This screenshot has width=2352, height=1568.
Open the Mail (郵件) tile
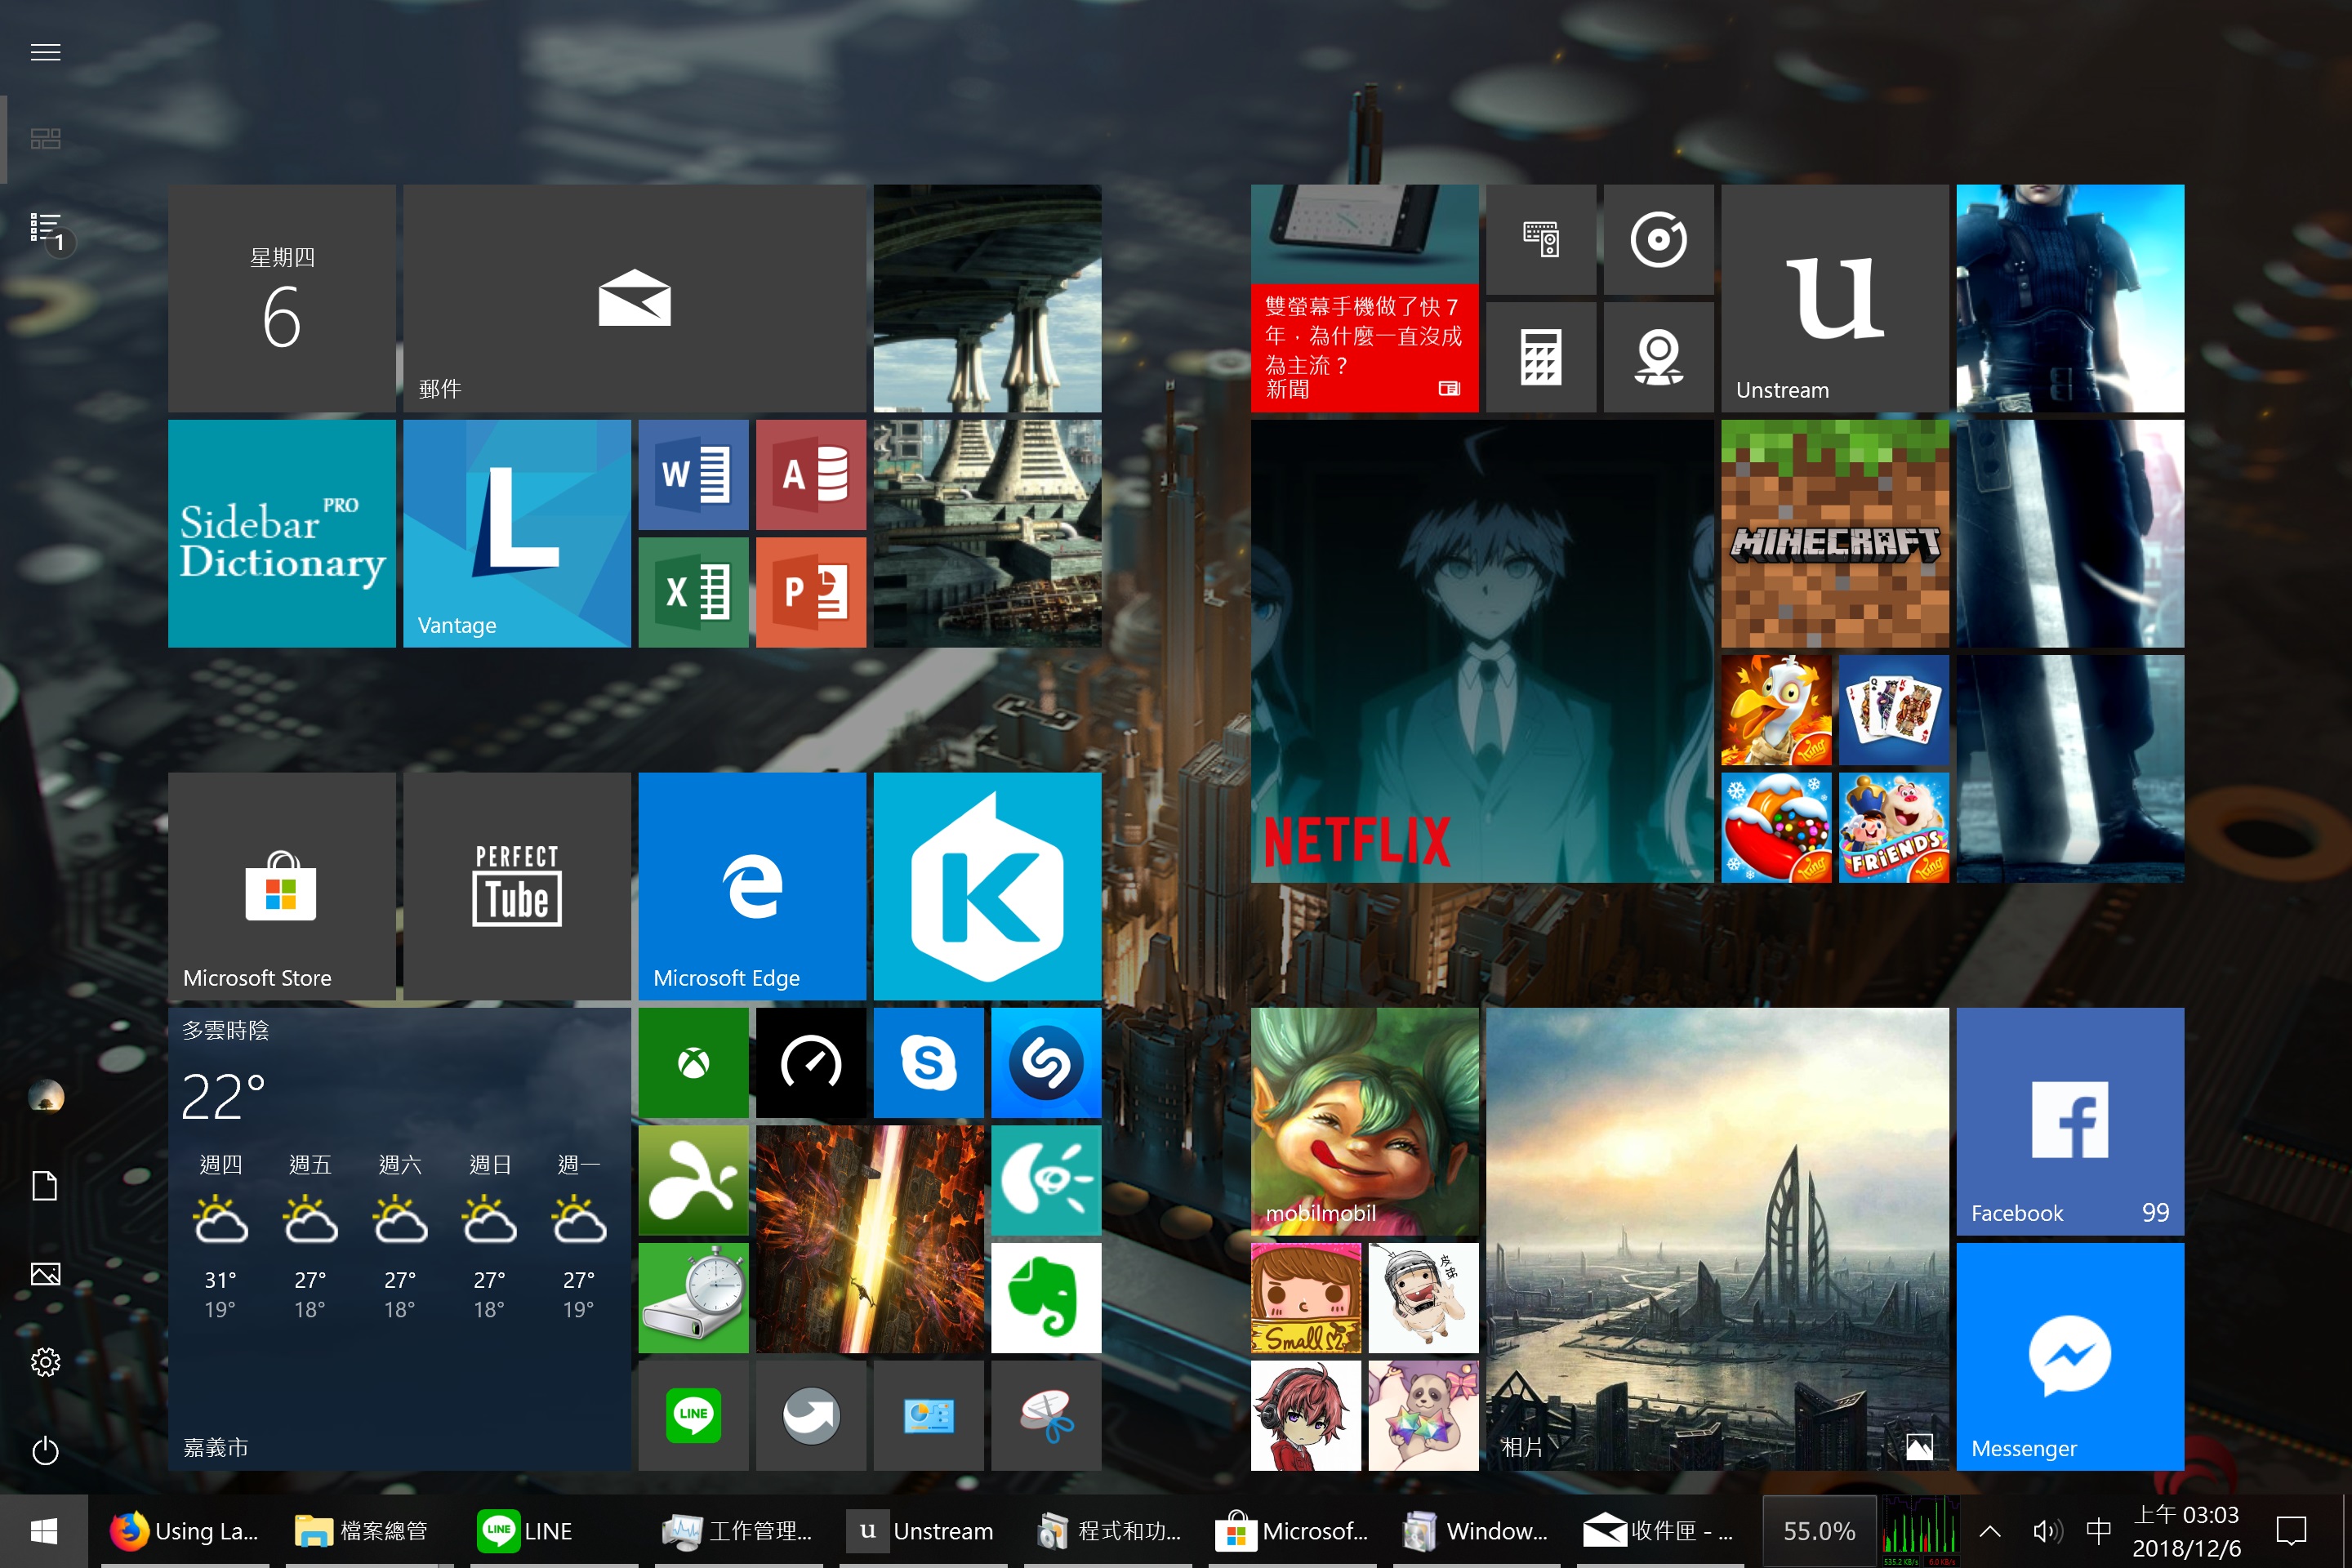point(635,298)
